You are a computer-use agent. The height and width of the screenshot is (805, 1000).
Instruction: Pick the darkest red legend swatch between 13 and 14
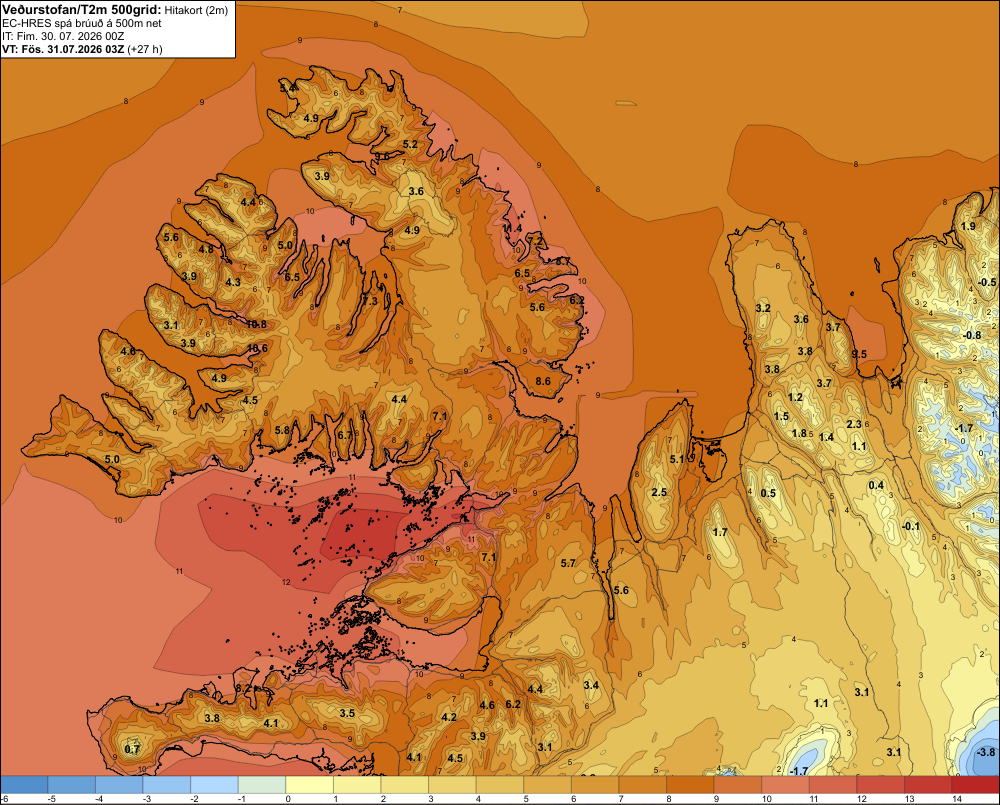tap(928, 784)
